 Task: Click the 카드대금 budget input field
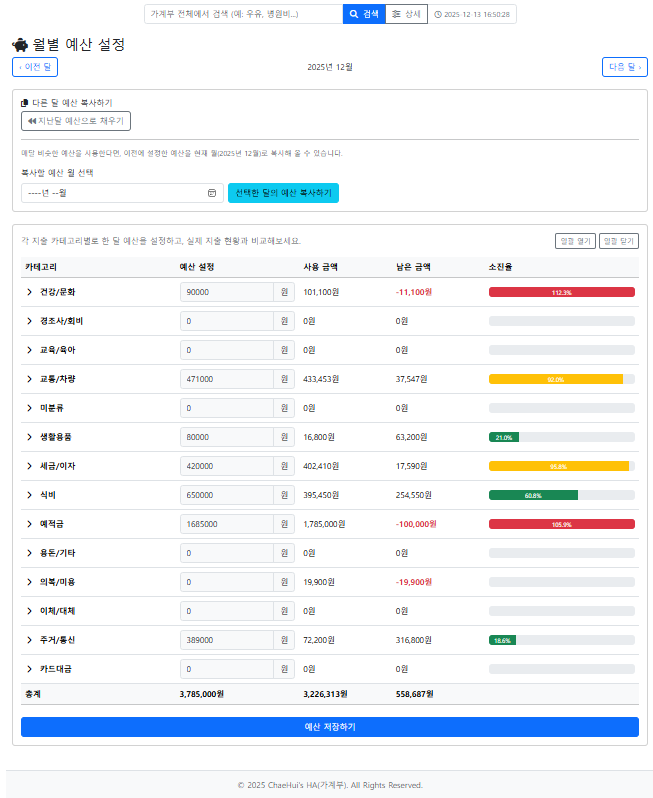point(226,669)
